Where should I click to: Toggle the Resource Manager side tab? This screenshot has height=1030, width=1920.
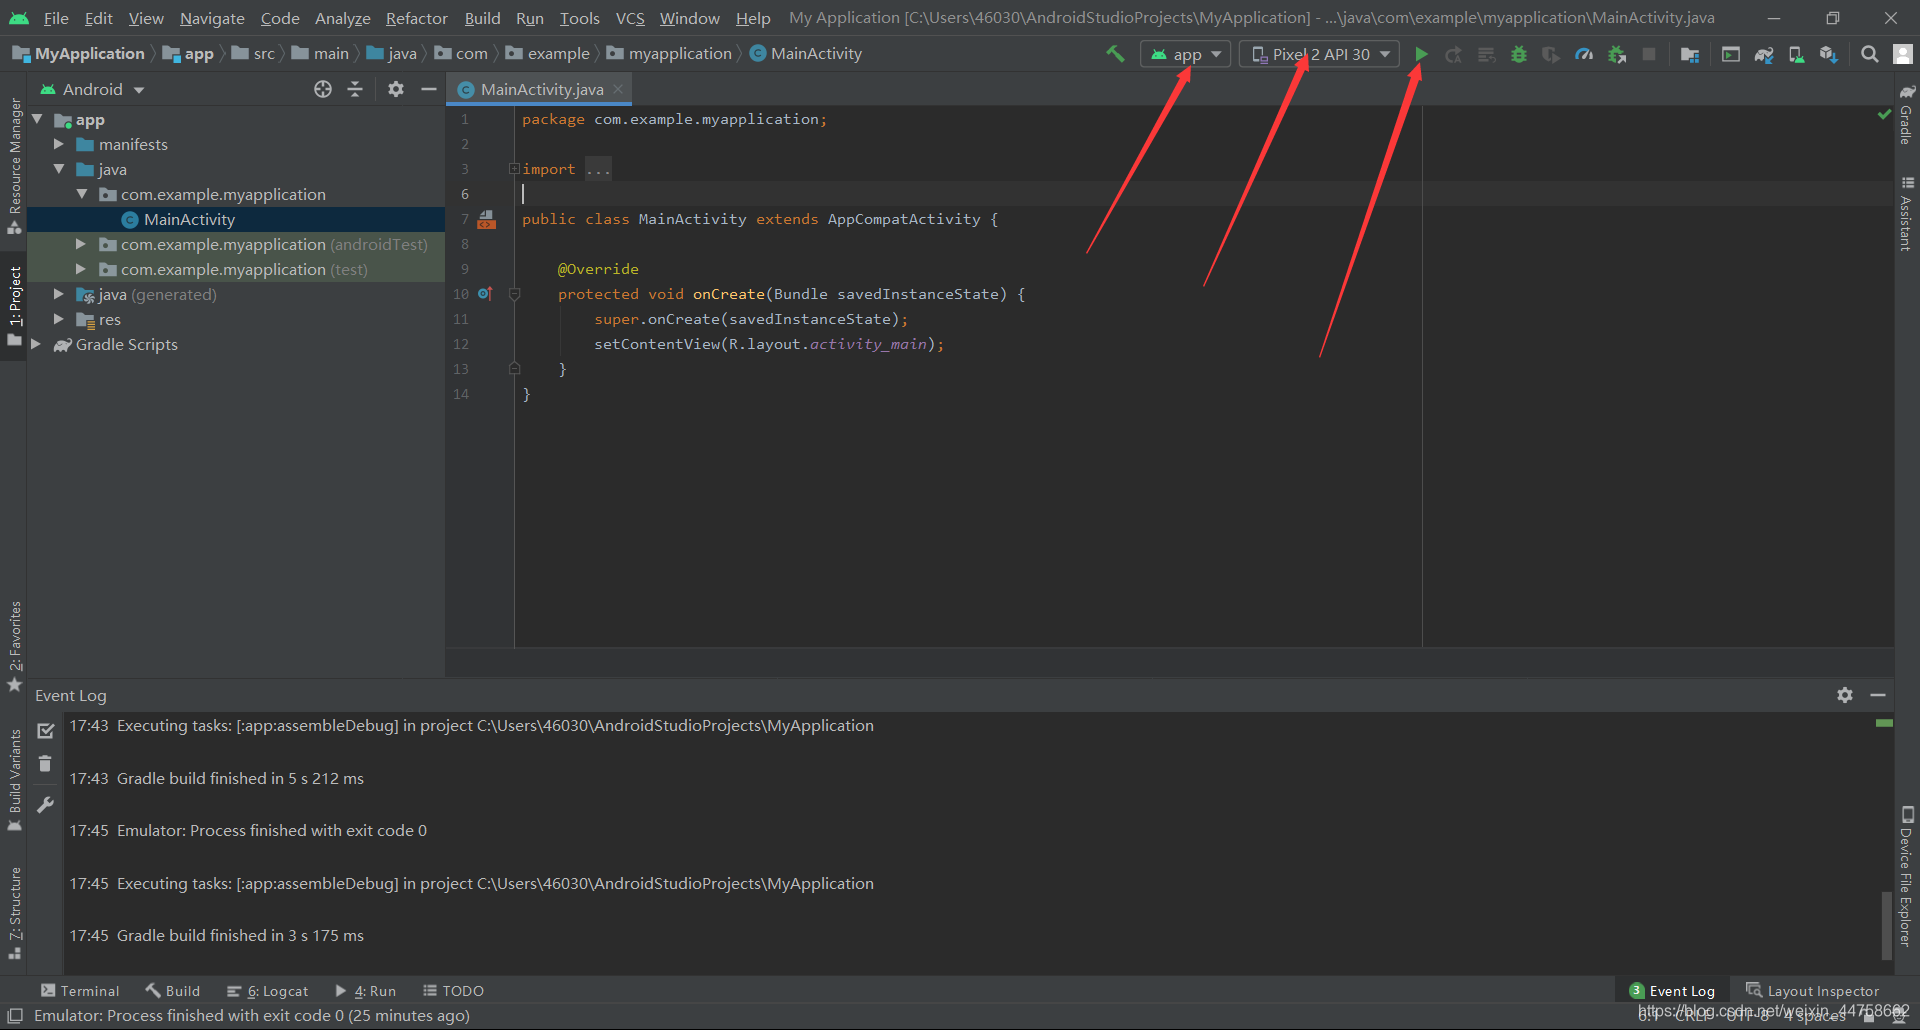[x=14, y=166]
